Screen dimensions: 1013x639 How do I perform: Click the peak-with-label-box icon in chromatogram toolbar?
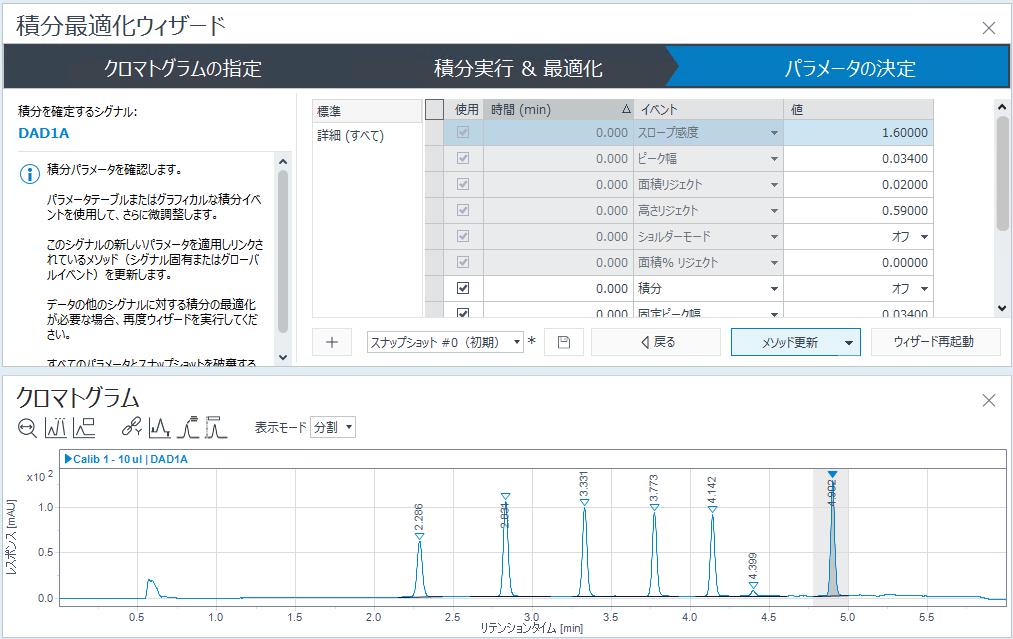coord(84,428)
